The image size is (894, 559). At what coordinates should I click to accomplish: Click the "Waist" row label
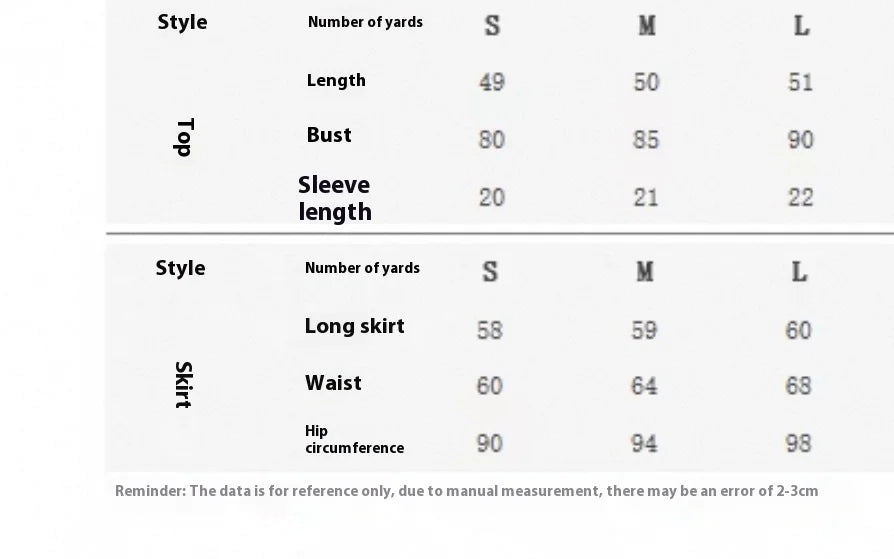[333, 383]
